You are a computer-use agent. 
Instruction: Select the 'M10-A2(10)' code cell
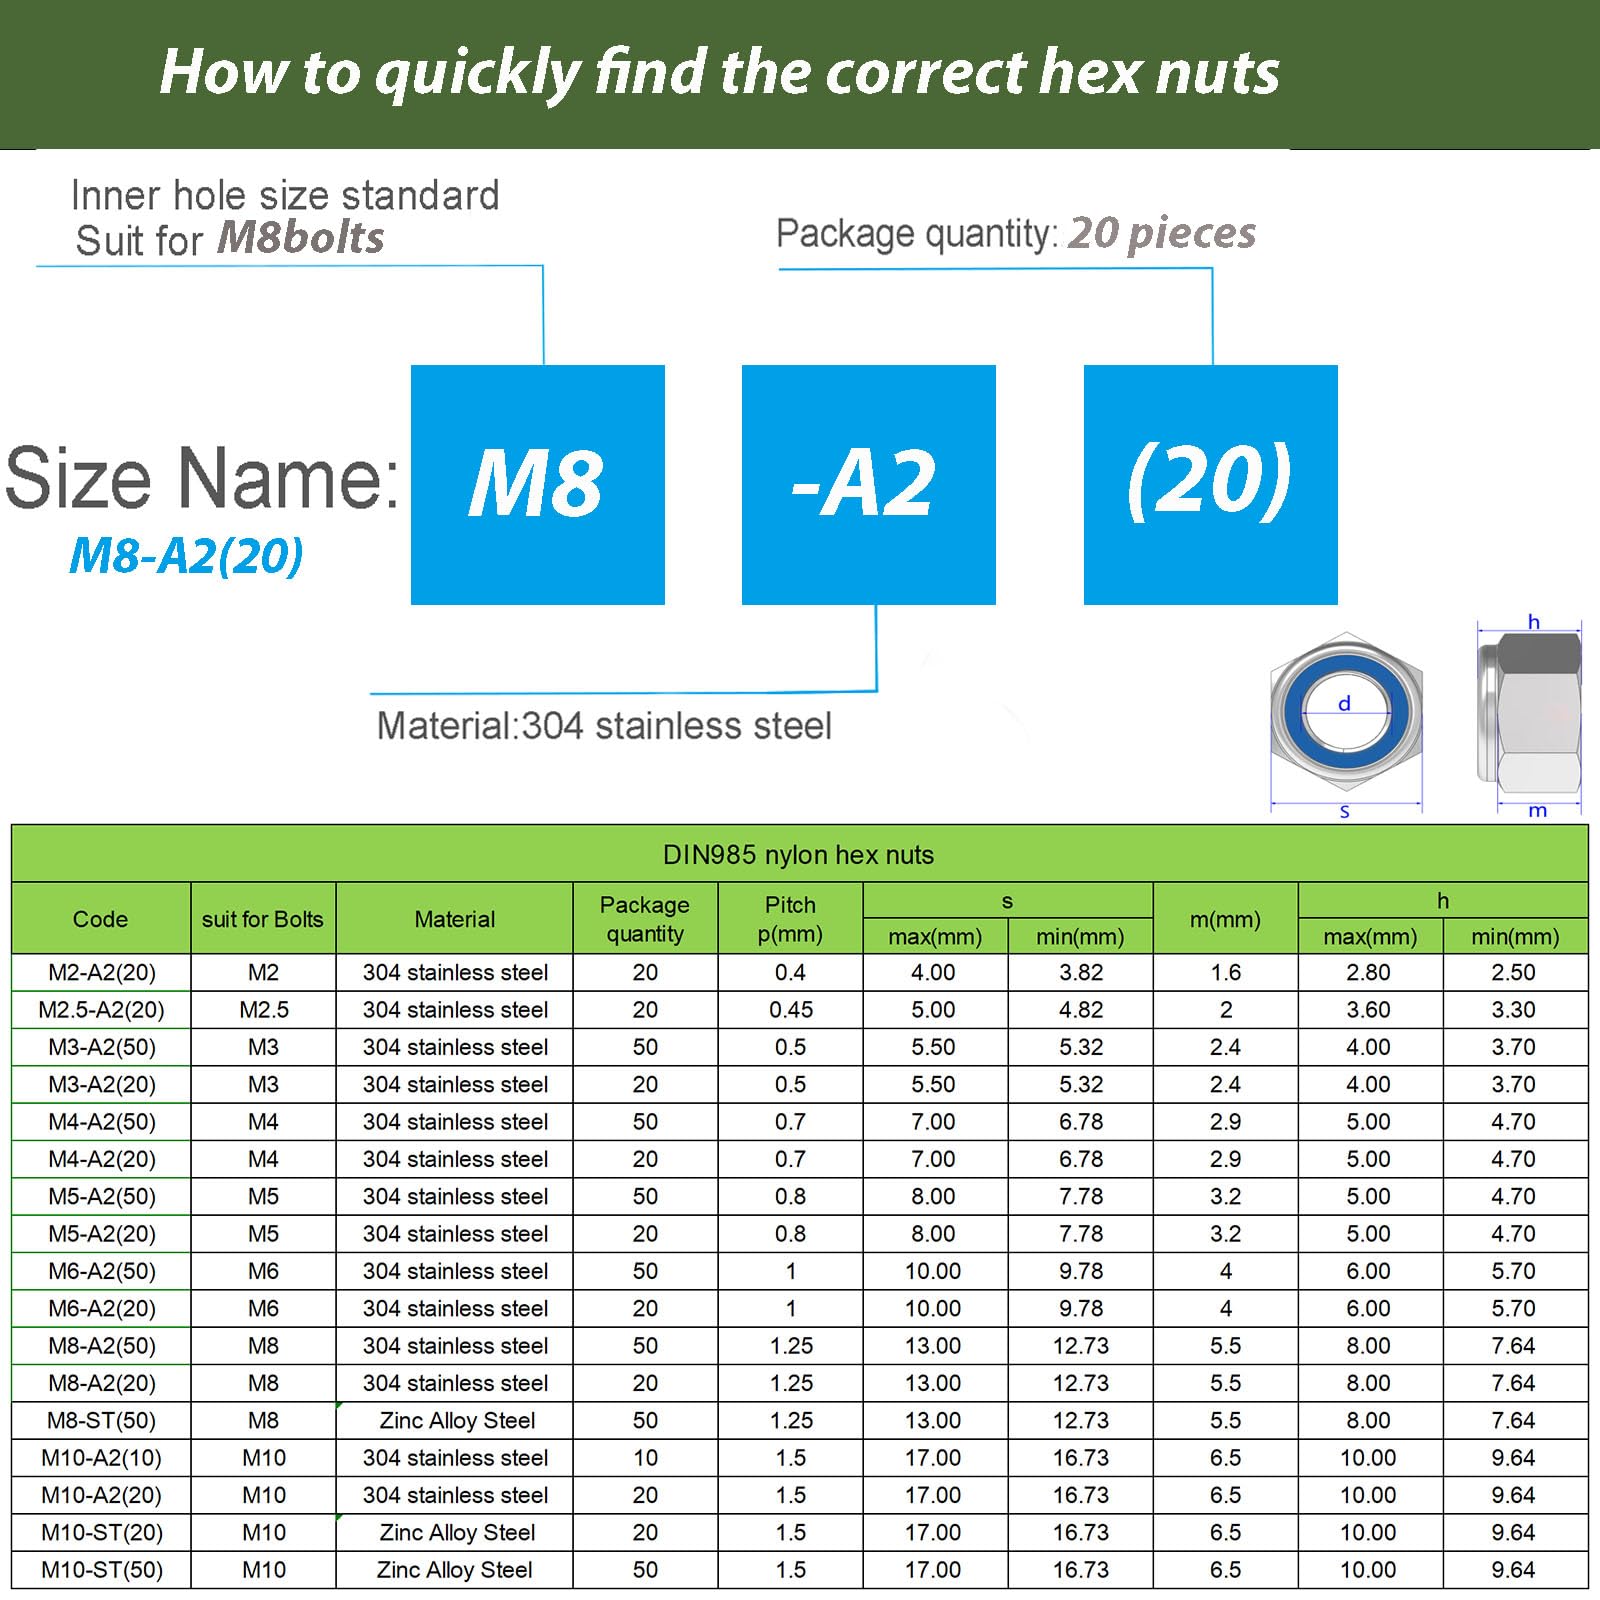(102, 1458)
